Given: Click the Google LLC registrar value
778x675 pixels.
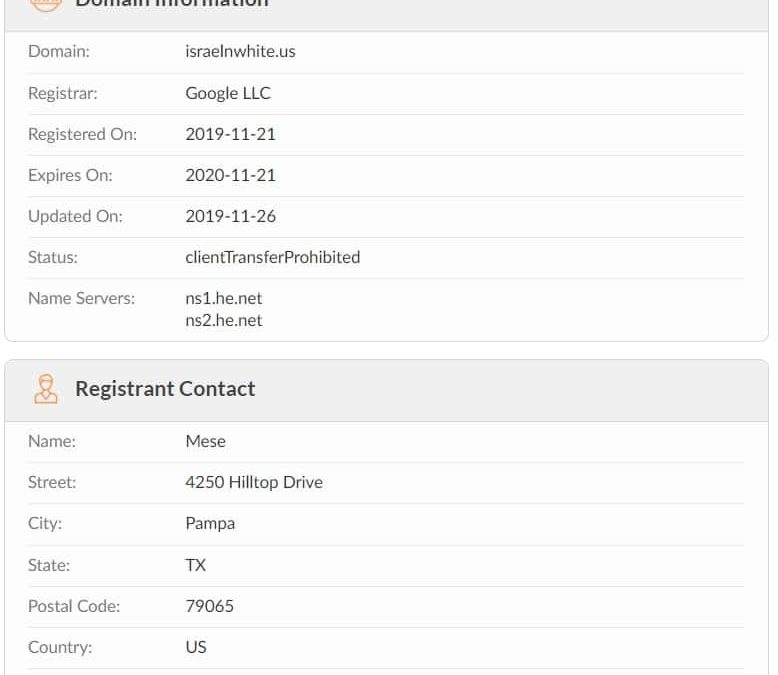Looking at the screenshot, I should point(228,93).
